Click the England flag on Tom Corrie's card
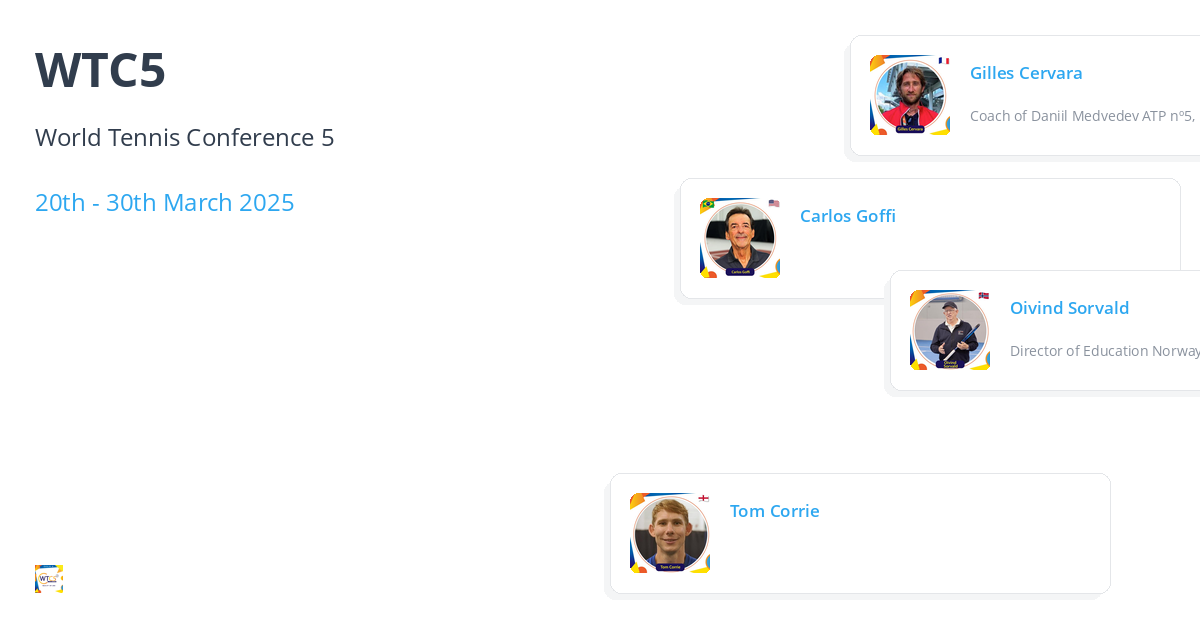The image size is (1200, 628). tap(703, 498)
